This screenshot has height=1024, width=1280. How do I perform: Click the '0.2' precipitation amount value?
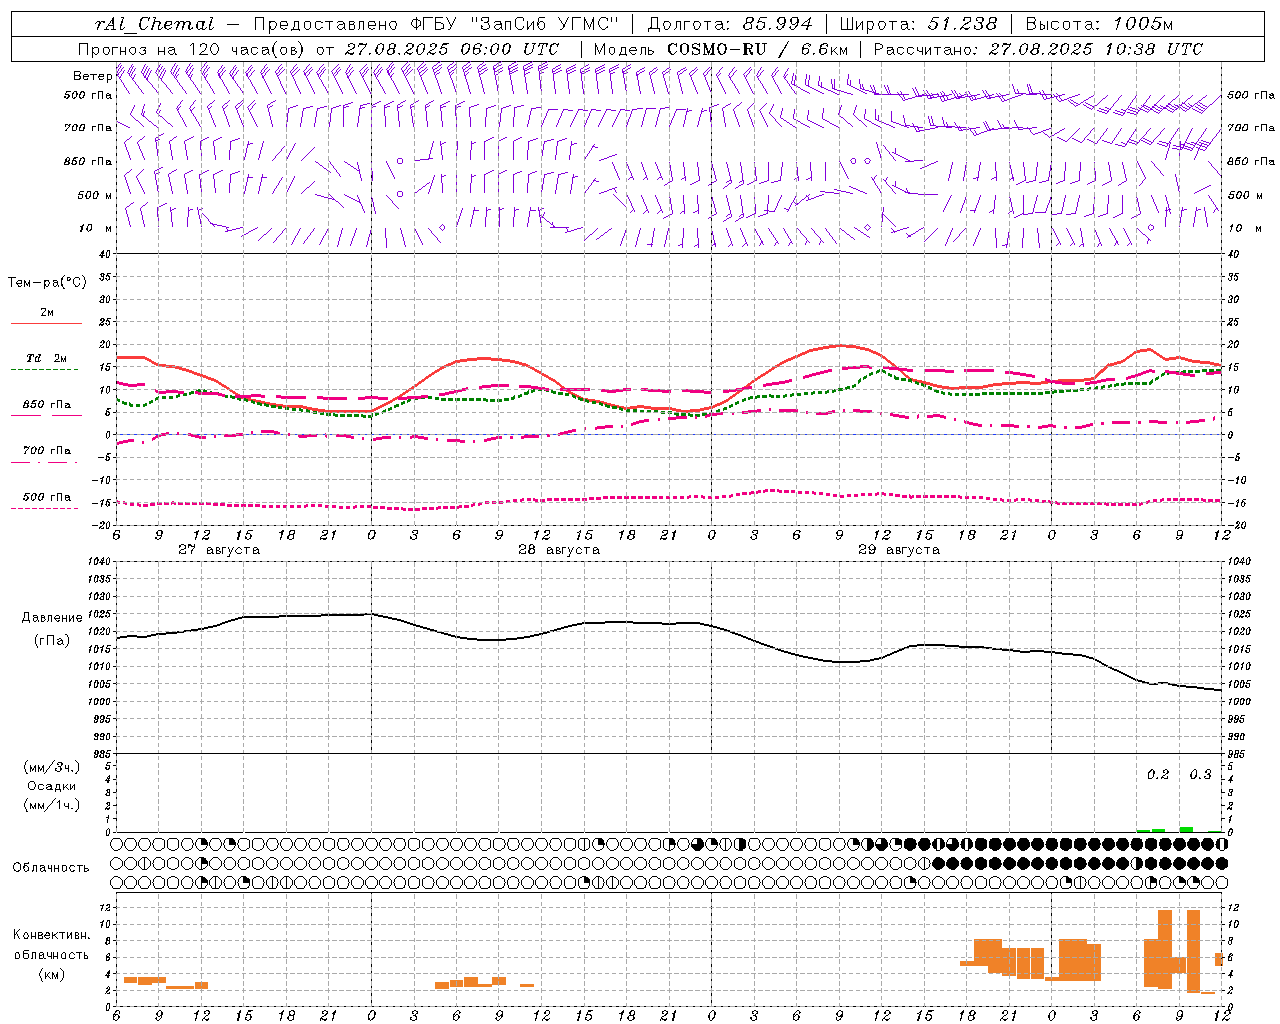(1158, 775)
